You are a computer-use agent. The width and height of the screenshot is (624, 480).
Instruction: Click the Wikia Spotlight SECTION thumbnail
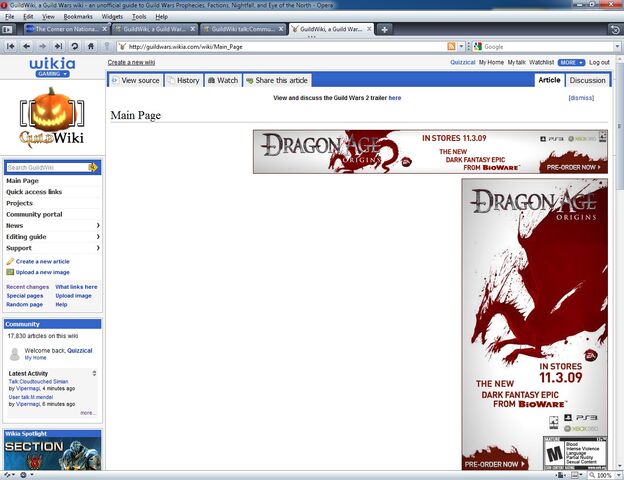(x=53, y=454)
